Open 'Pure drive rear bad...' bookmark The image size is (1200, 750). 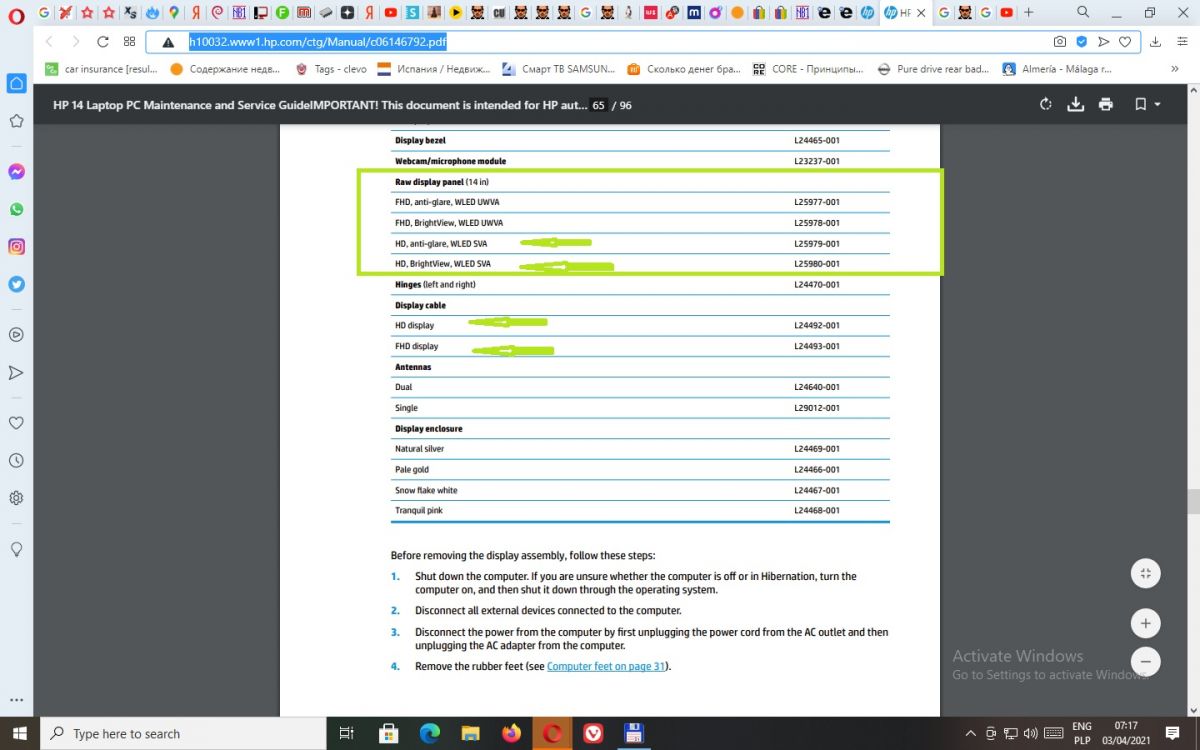[x=933, y=69]
